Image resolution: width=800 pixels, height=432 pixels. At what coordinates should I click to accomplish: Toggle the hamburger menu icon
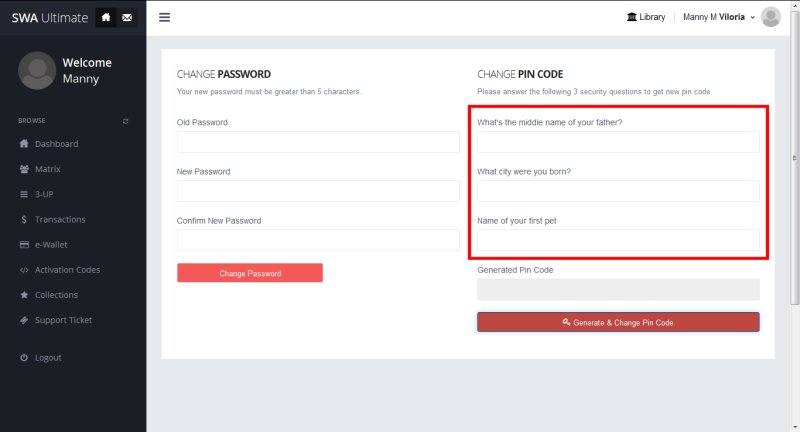164,17
